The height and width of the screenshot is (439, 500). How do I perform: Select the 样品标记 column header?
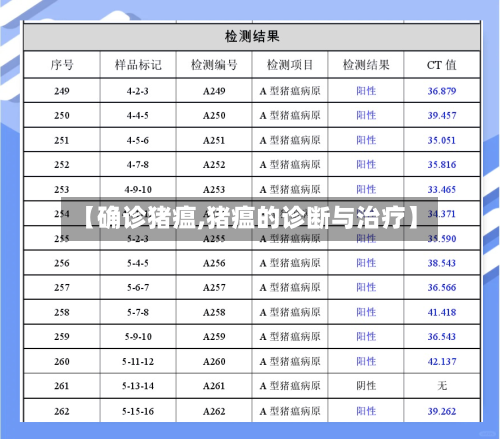pyautogui.click(x=138, y=65)
